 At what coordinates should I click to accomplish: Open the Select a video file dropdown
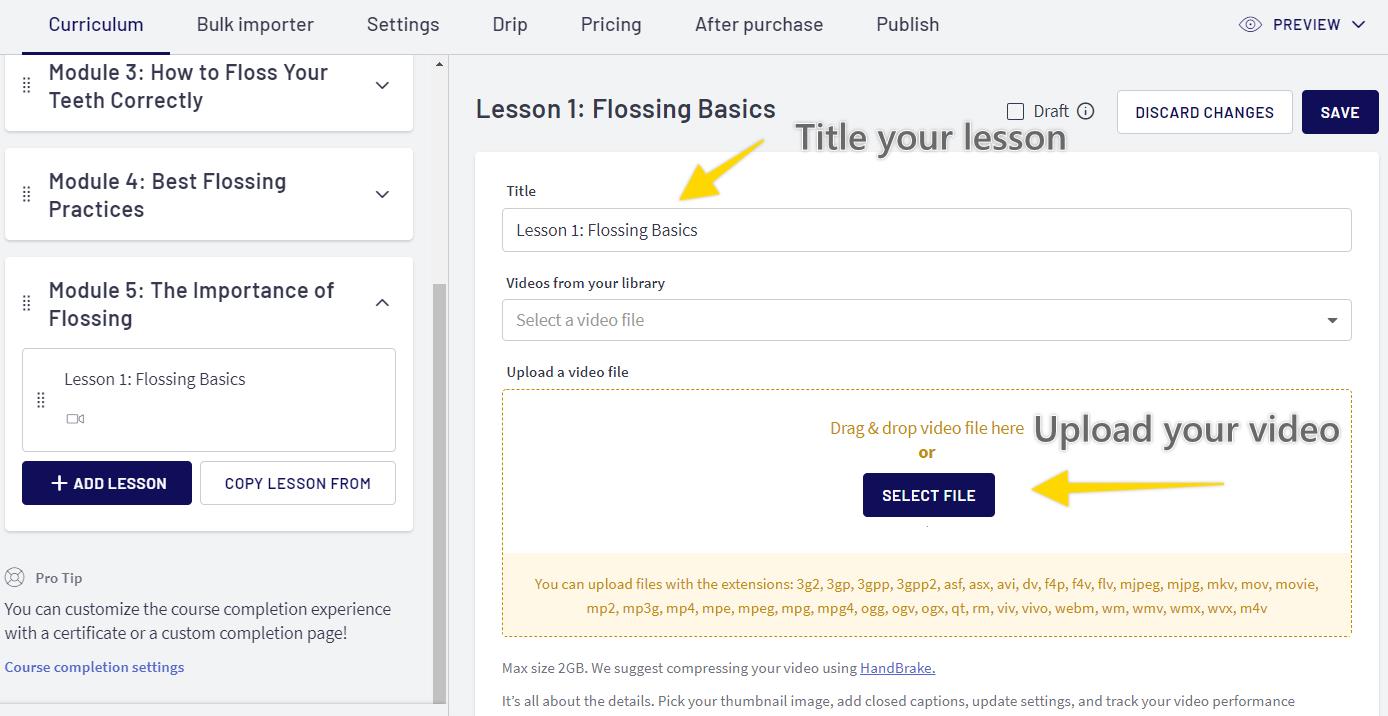point(926,320)
